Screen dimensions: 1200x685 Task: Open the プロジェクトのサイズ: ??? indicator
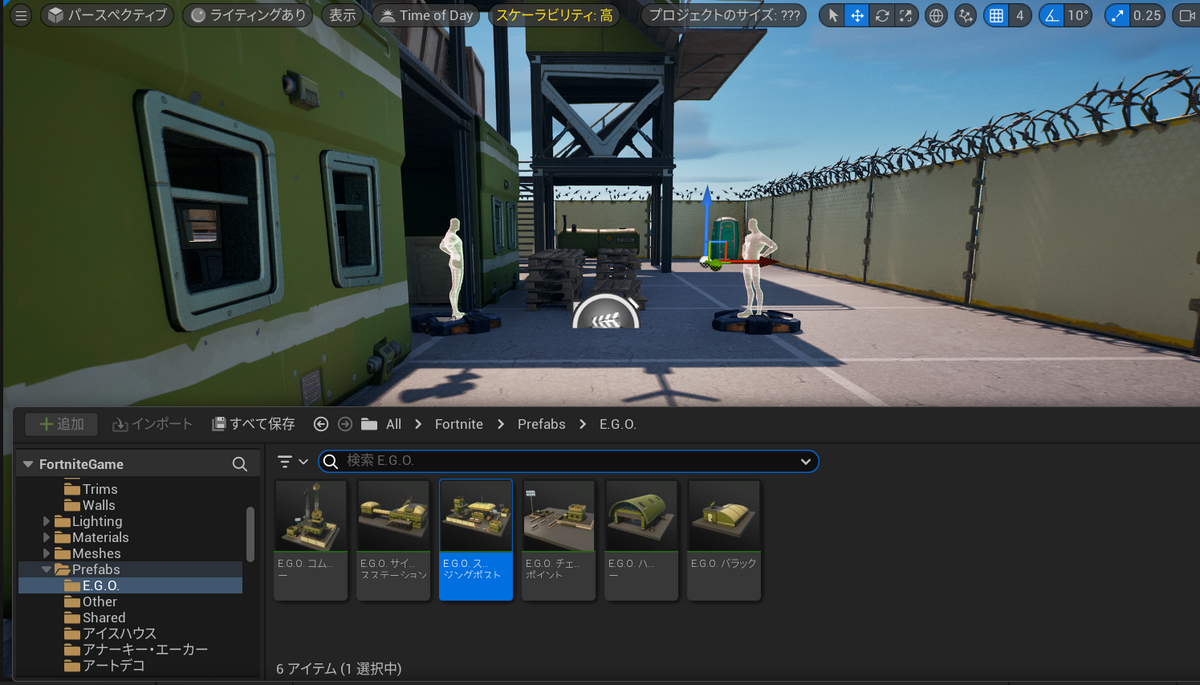[723, 15]
